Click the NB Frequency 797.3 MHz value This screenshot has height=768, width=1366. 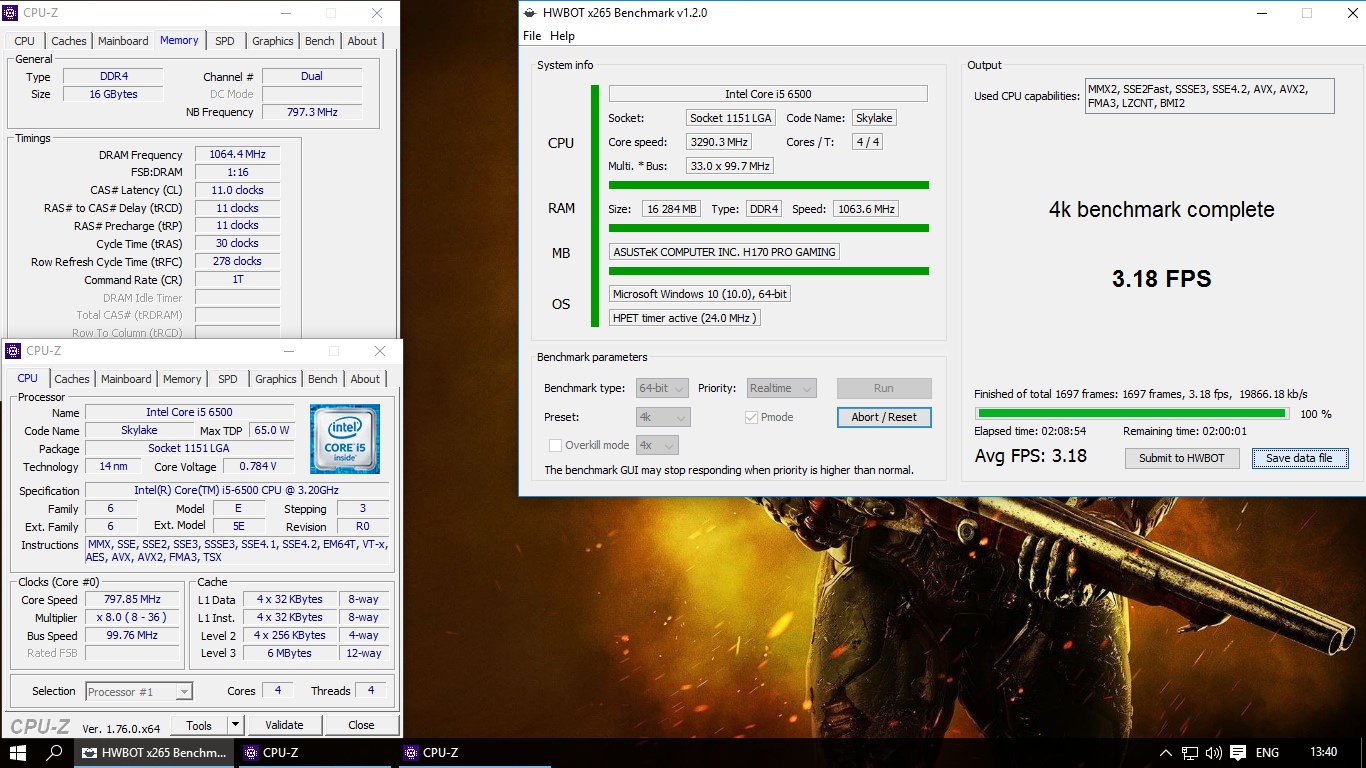tap(312, 112)
